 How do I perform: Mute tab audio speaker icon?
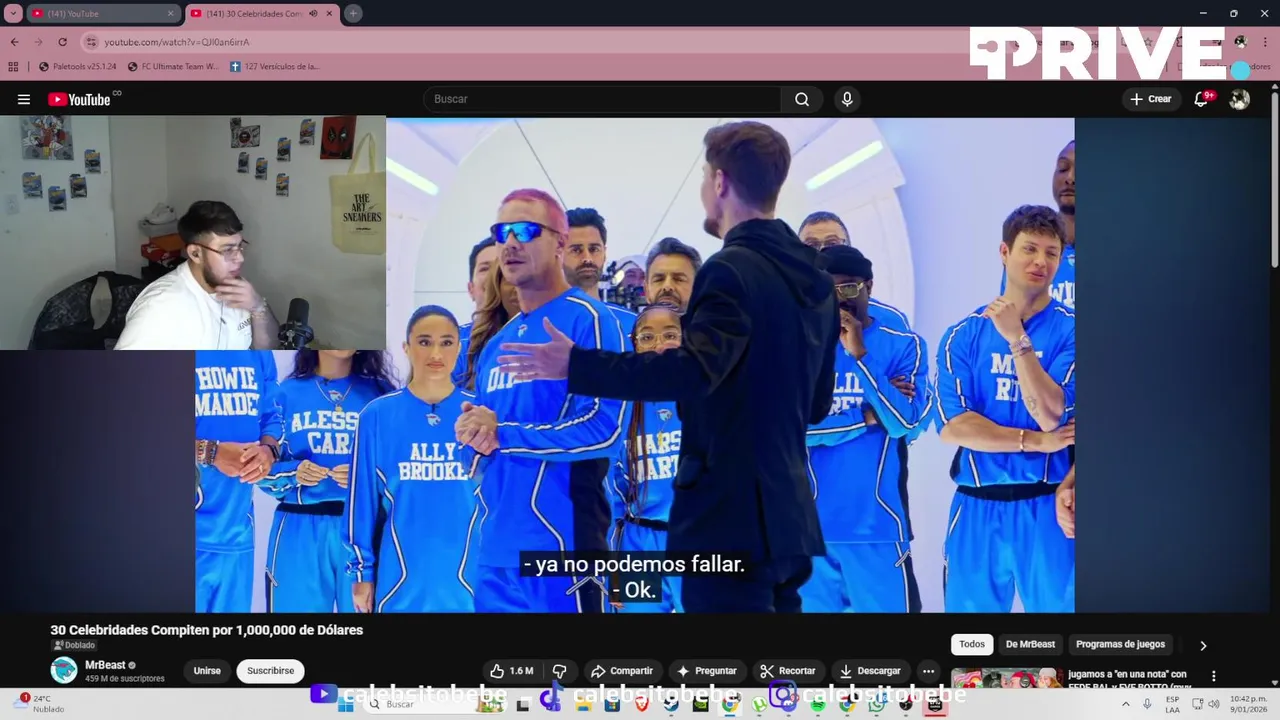point(314,14)
